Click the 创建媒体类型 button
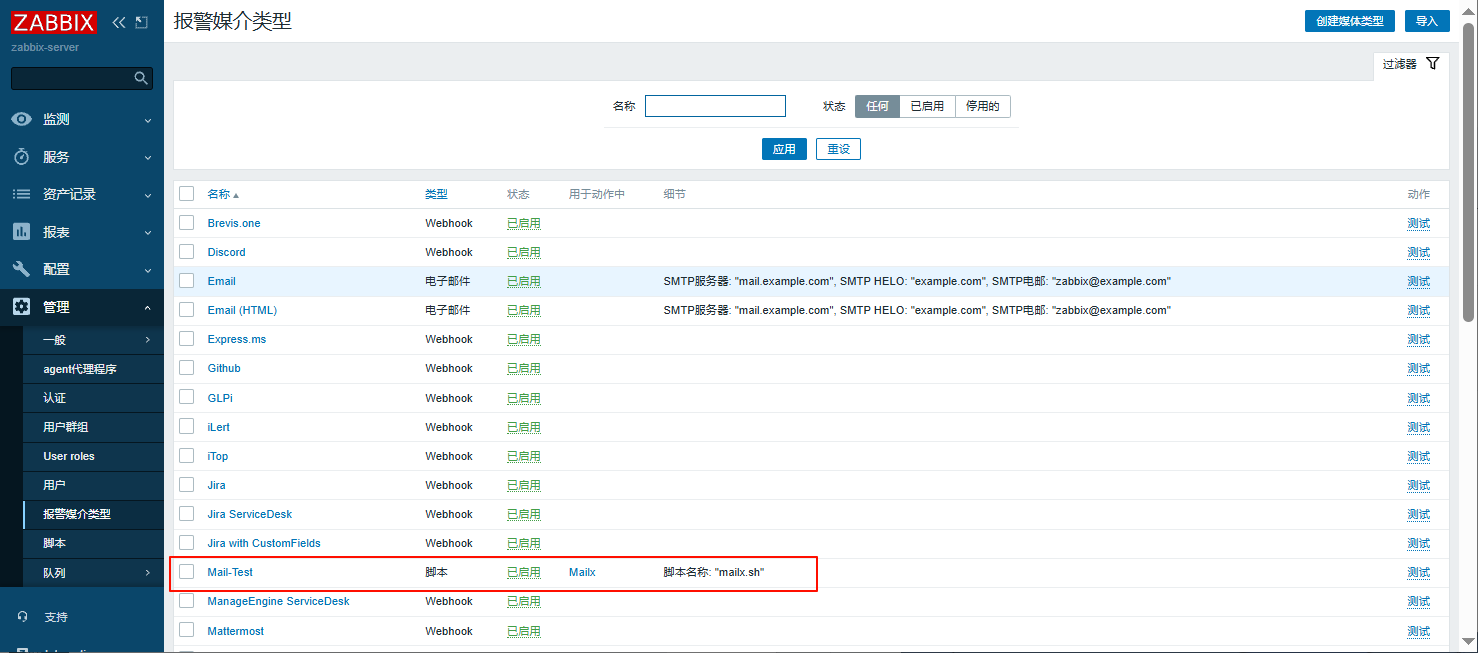Viewport: 1478px width, 653px height. tap(1349, 21)
